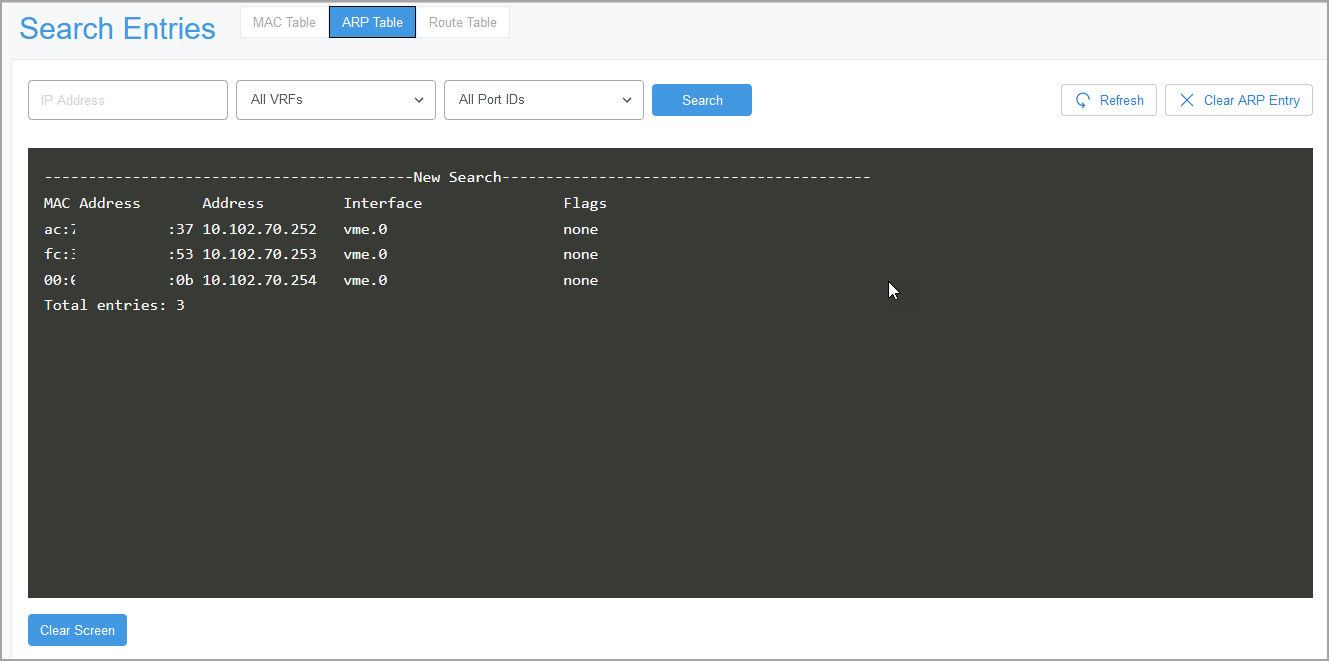Image resolution: width=1329 pixels, height=661 pixels.
Task: Click the chevron arrow in All Port IDs box
Action: pos(627,100)
